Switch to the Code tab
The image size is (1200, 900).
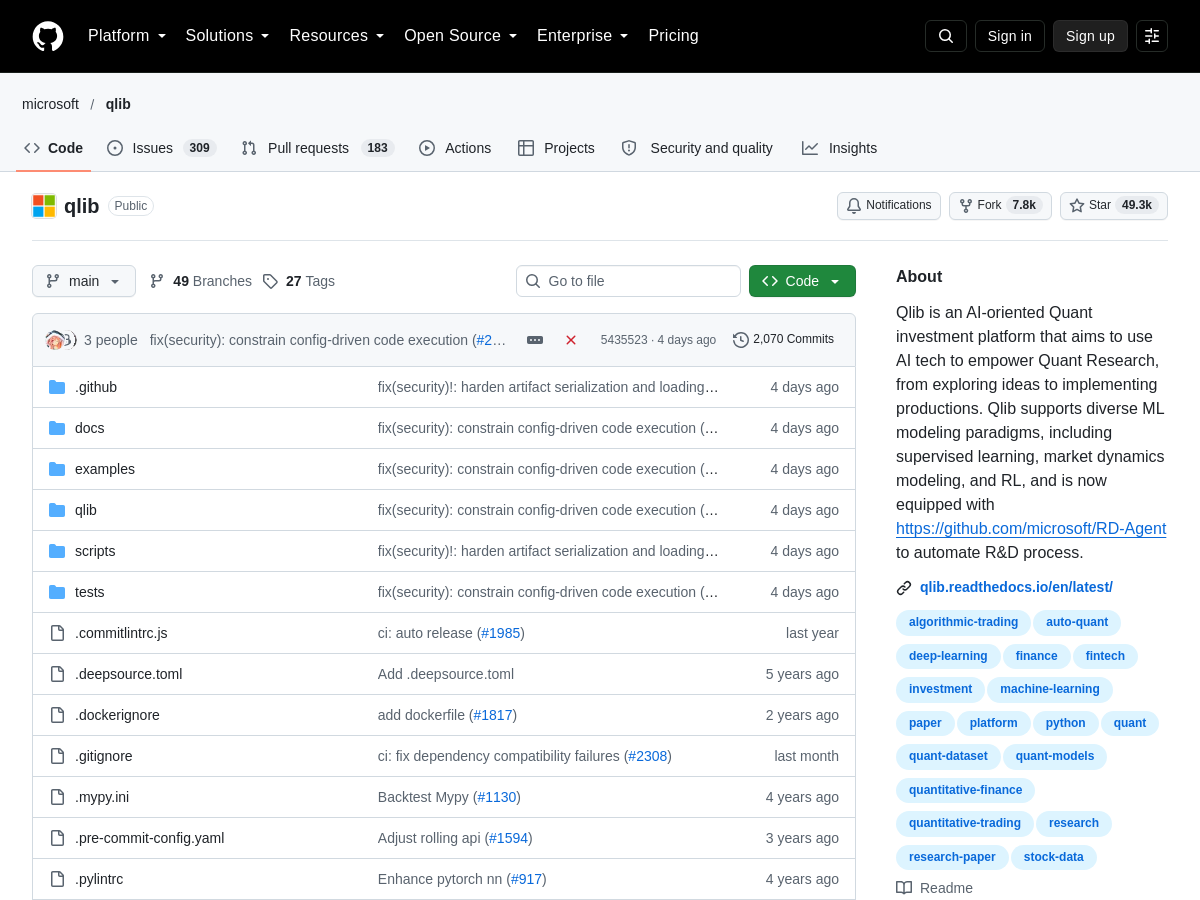coord(54,148)
